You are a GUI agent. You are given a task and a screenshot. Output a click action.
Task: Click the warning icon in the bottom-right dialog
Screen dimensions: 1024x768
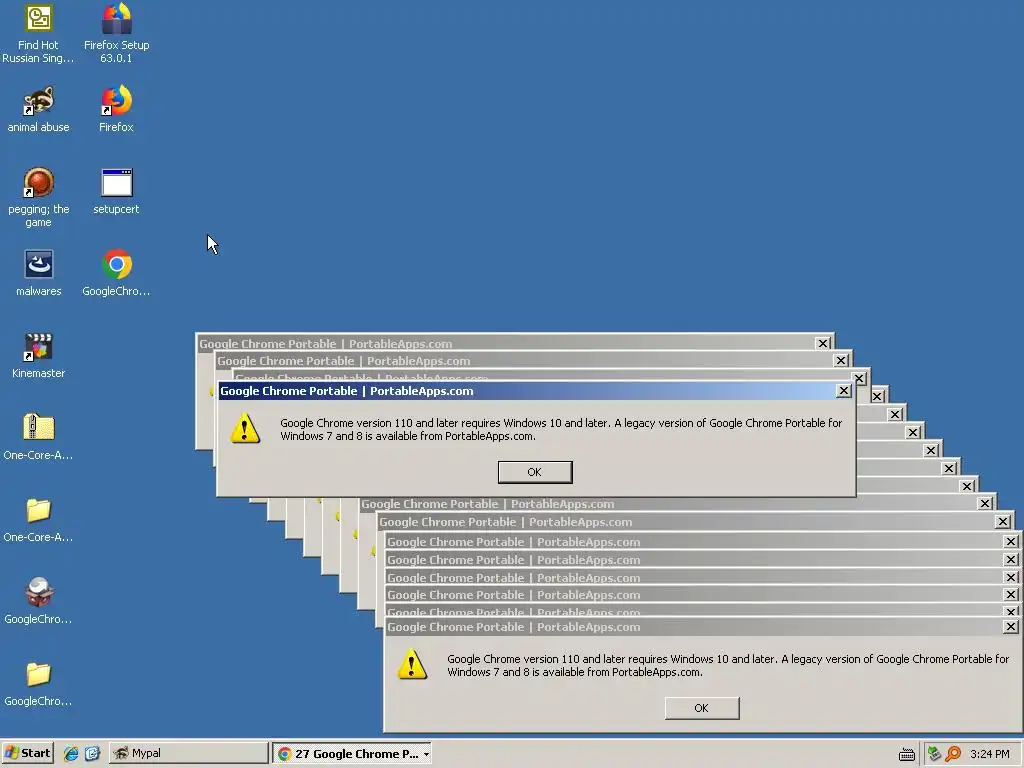point(412,664)
